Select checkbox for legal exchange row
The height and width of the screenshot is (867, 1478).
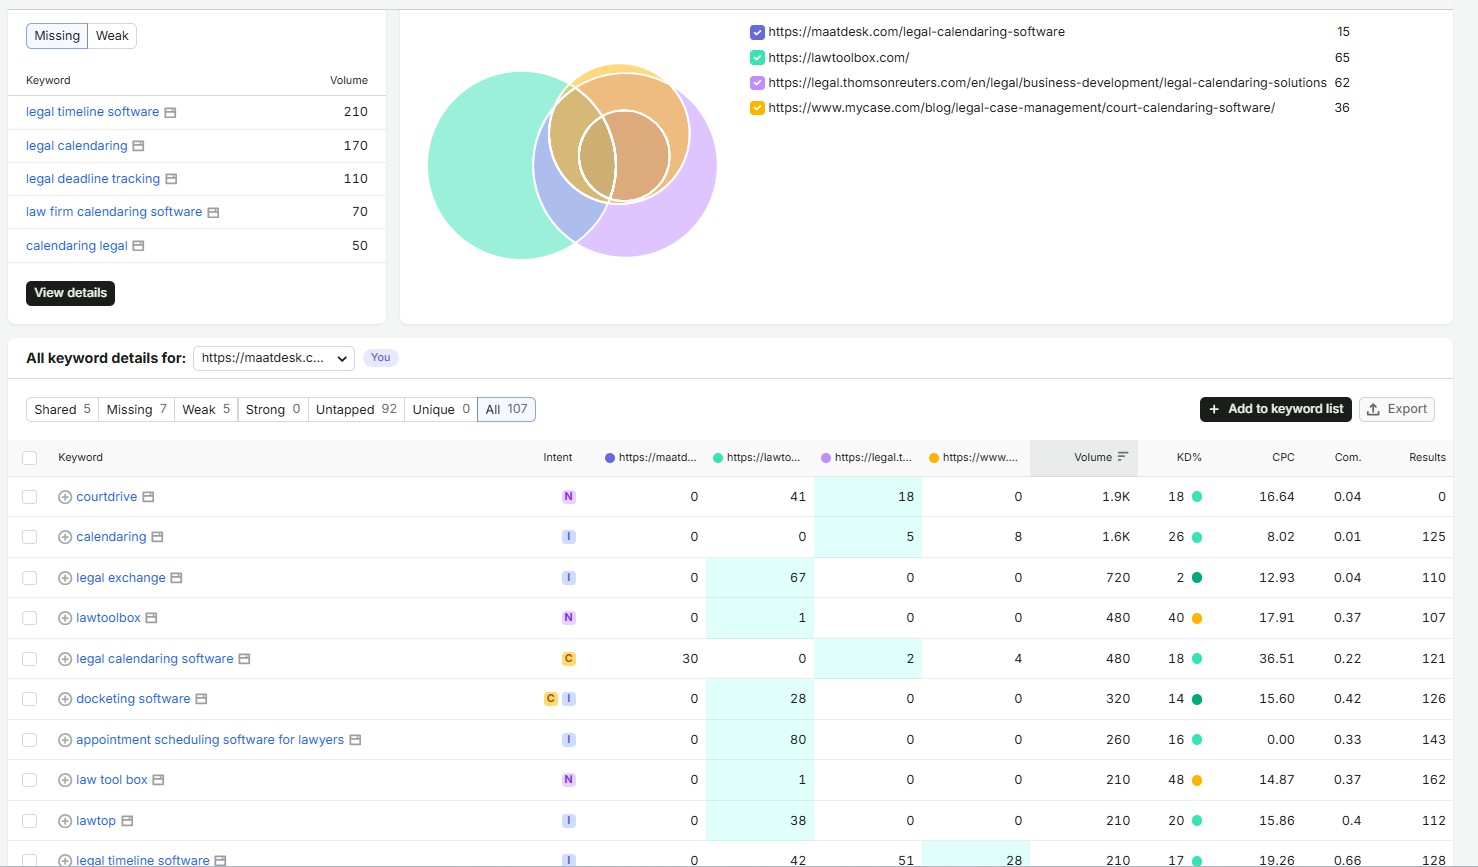(30, 578)
